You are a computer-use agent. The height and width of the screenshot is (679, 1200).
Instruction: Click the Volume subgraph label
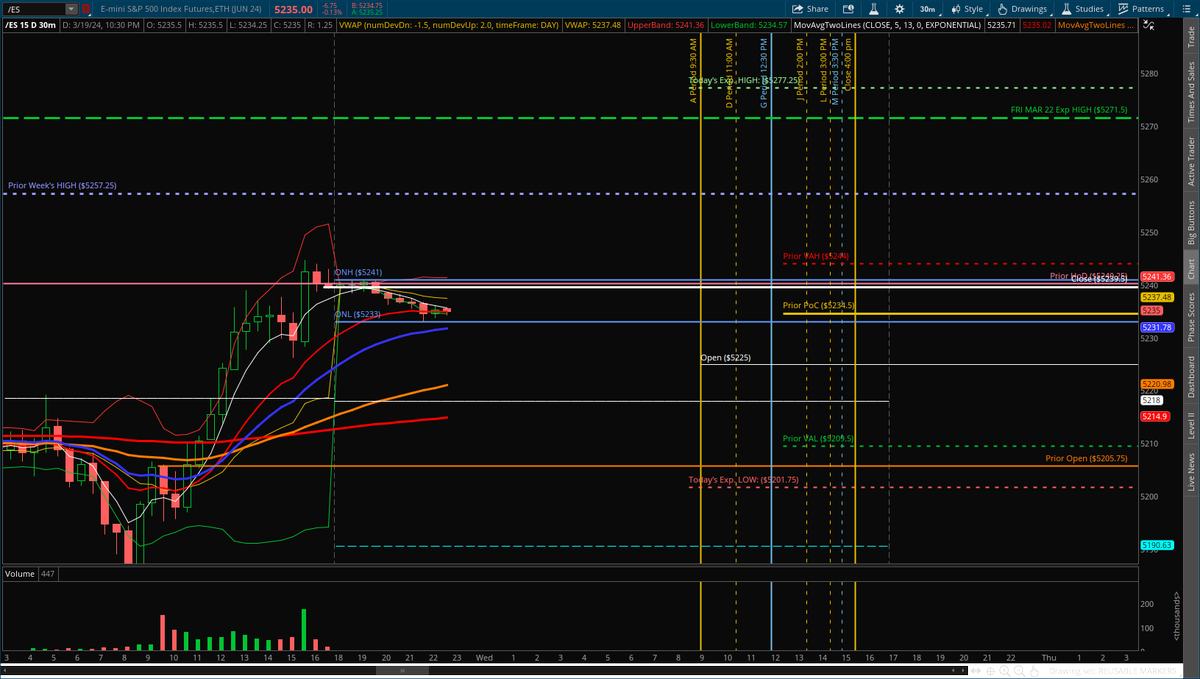pyautogui.click(x=19, y=574)
